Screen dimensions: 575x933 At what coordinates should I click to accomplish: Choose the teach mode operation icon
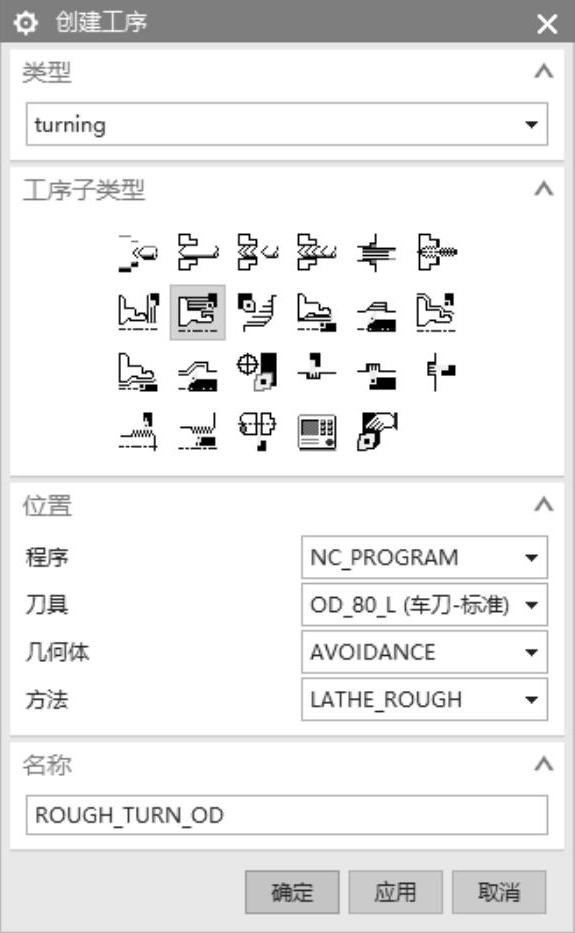pos(257,372)
